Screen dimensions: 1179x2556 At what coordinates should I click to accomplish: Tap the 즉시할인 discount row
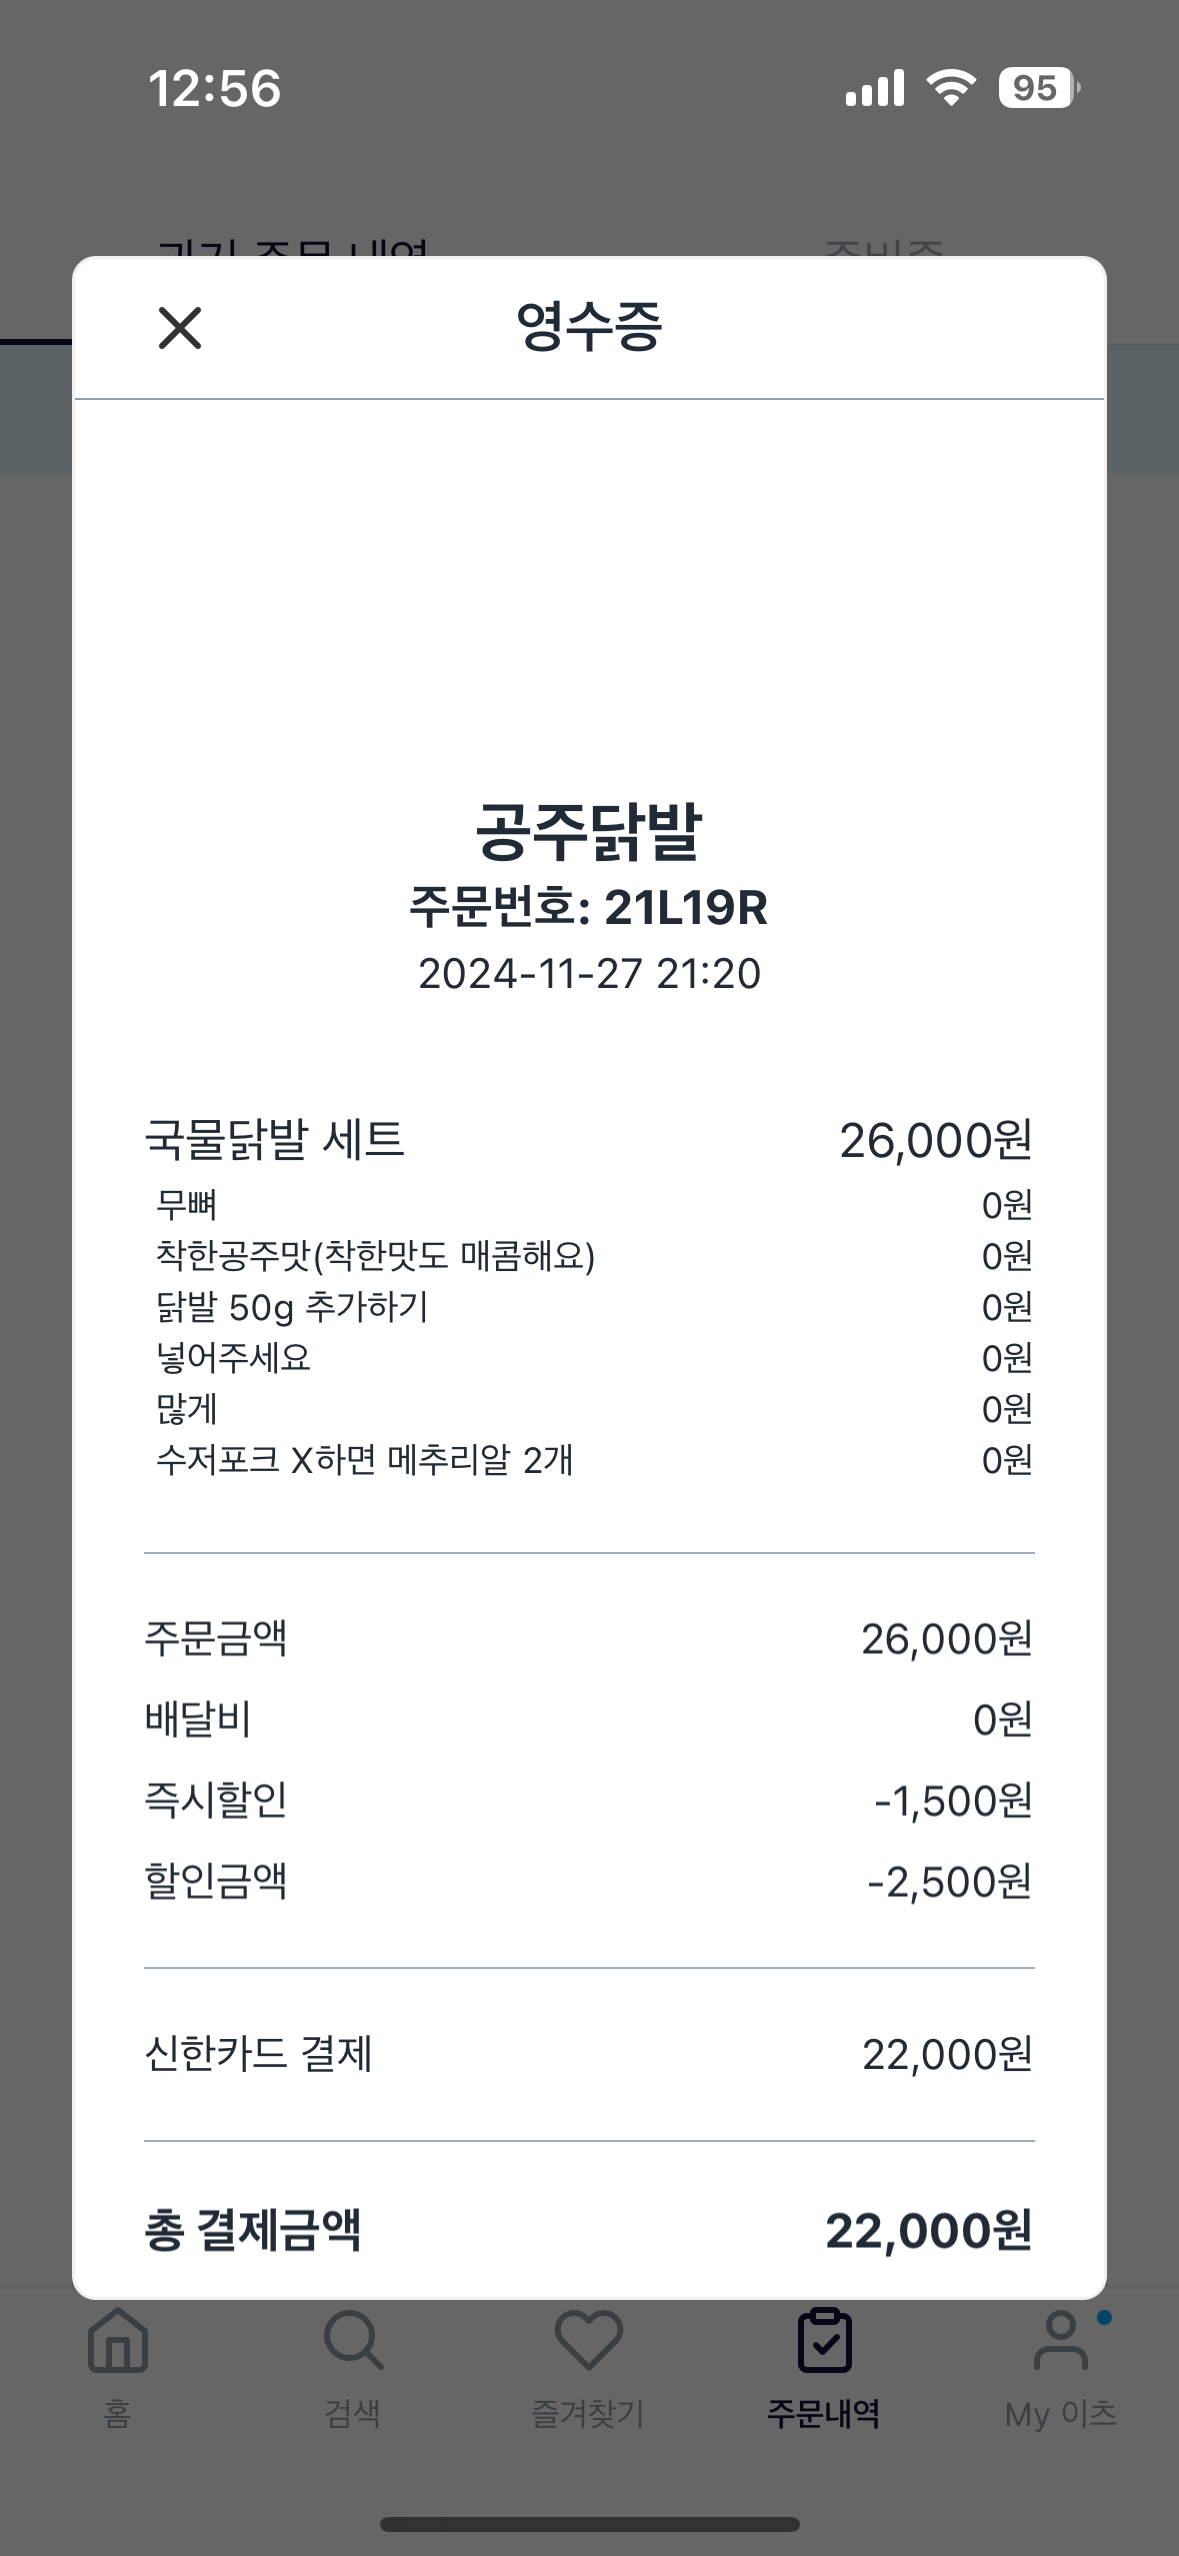coord(589,1800)
